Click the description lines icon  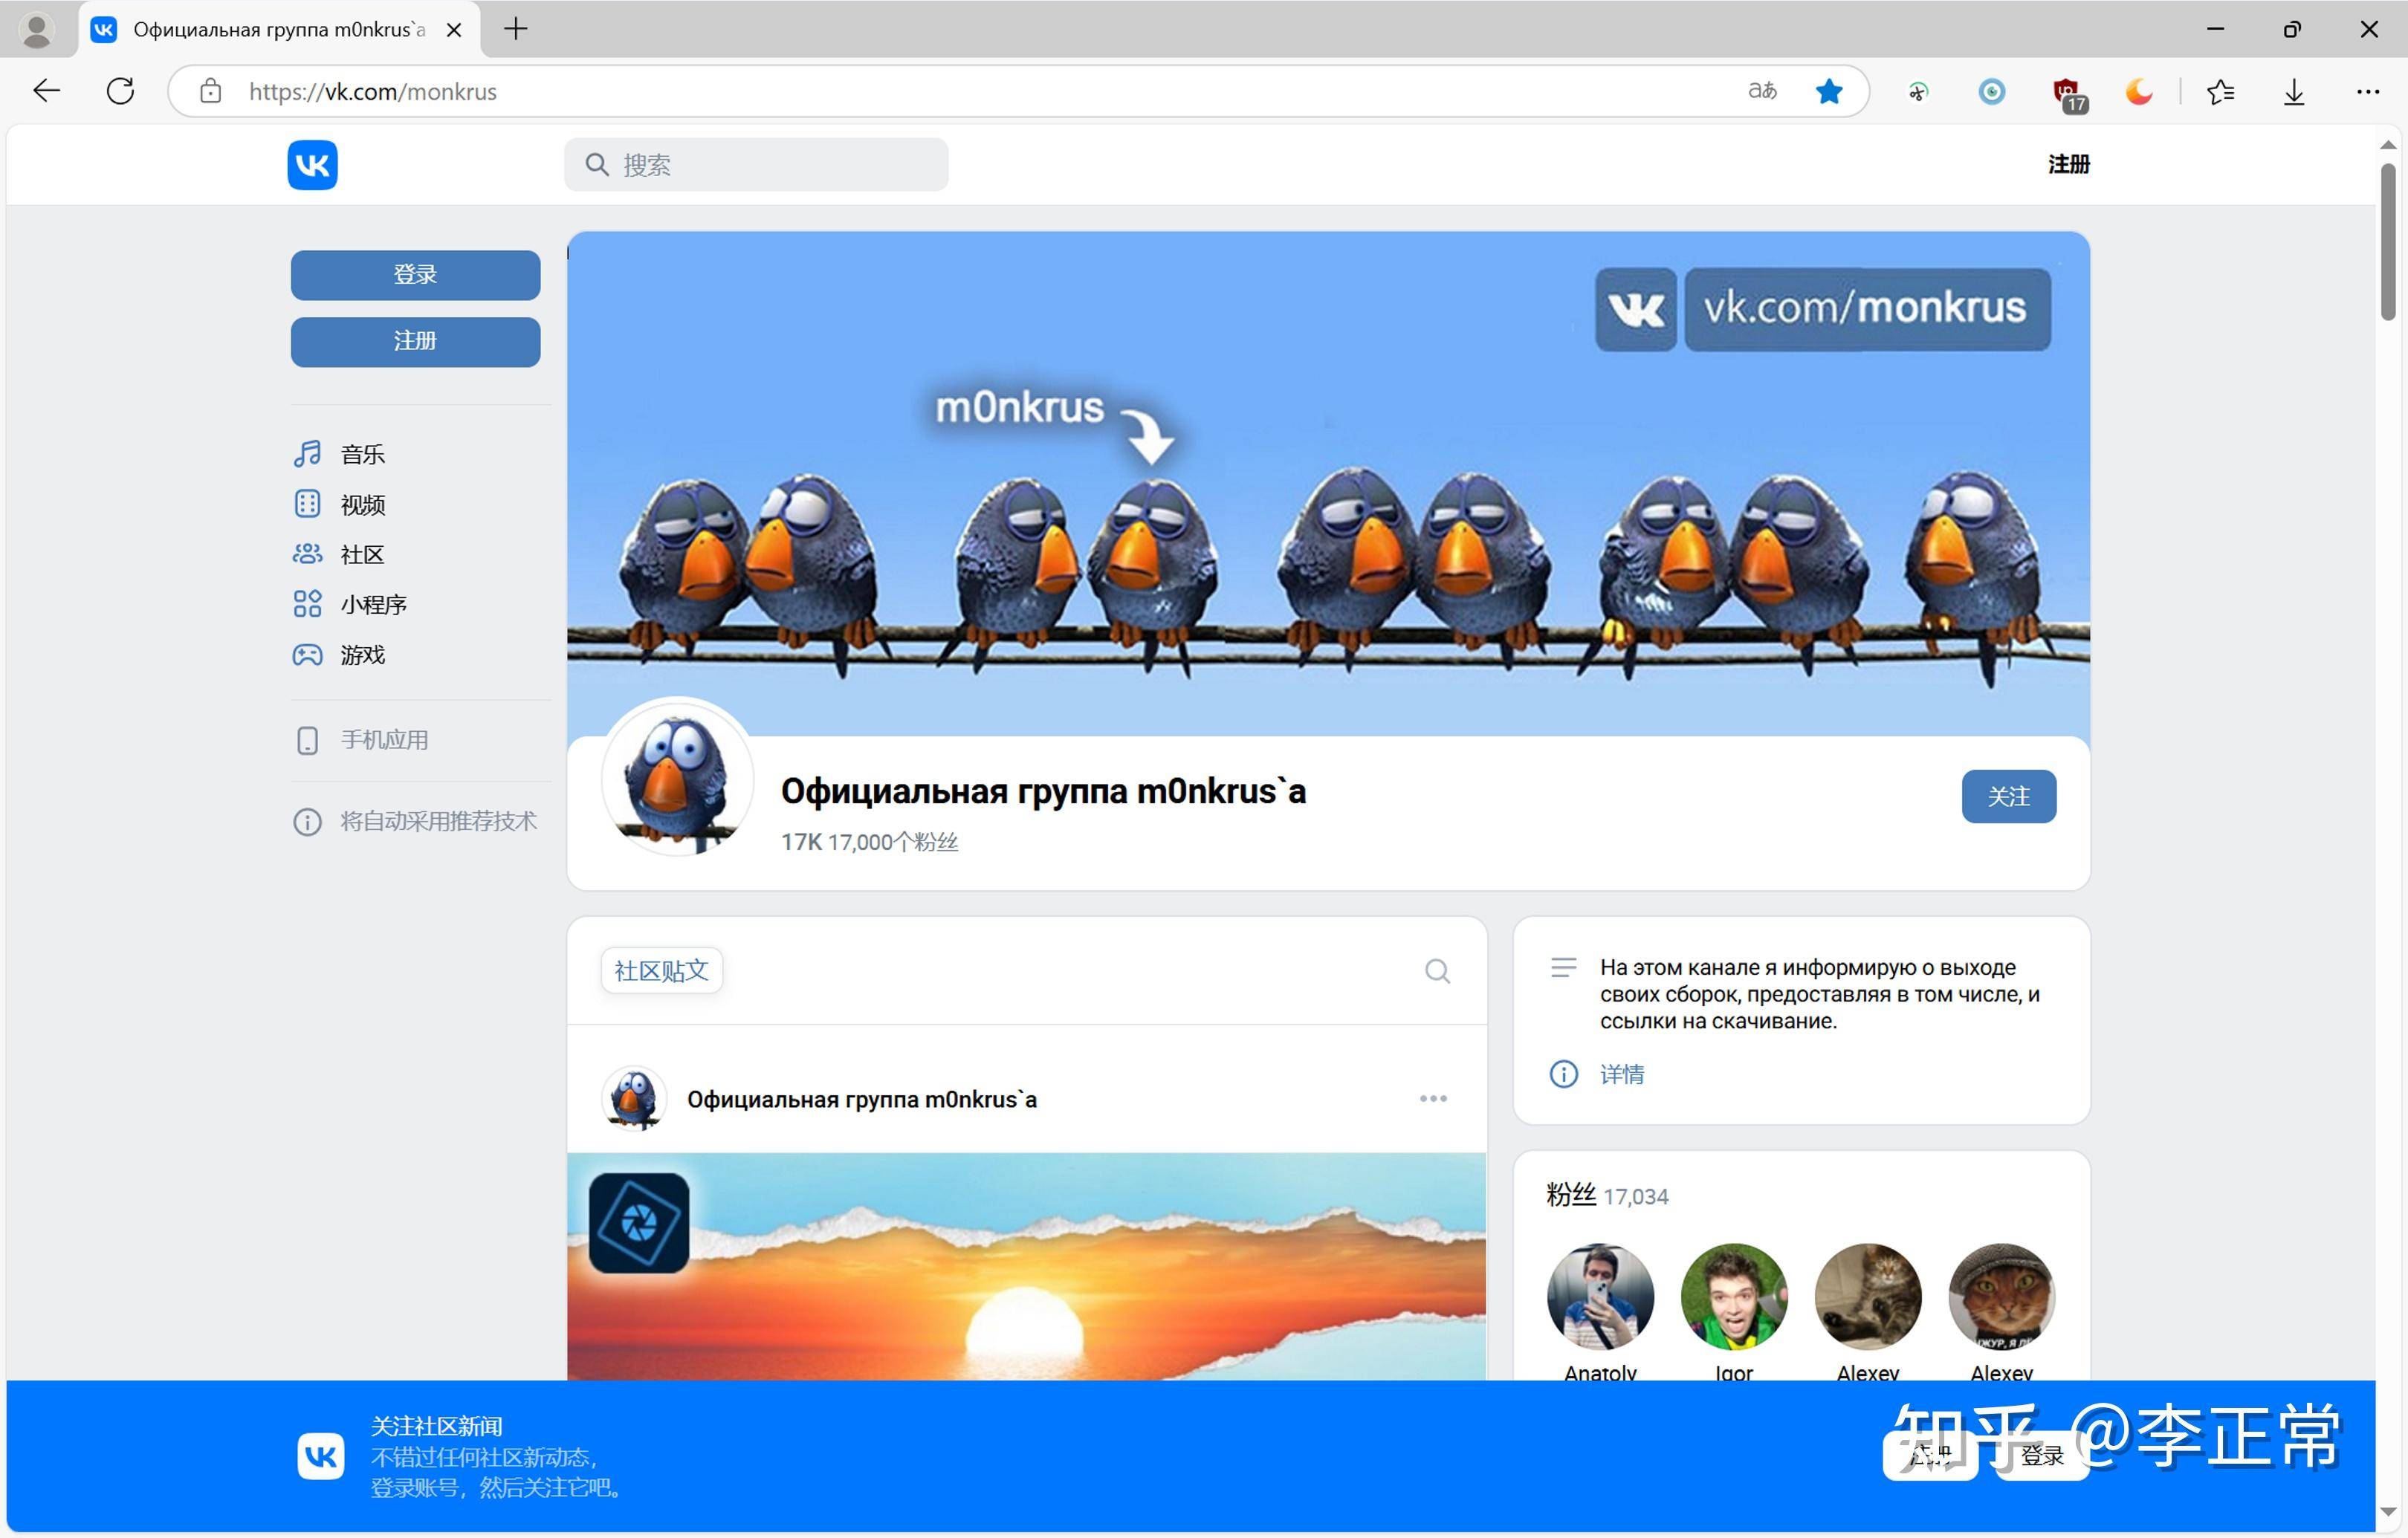(x=1563, y=967)
